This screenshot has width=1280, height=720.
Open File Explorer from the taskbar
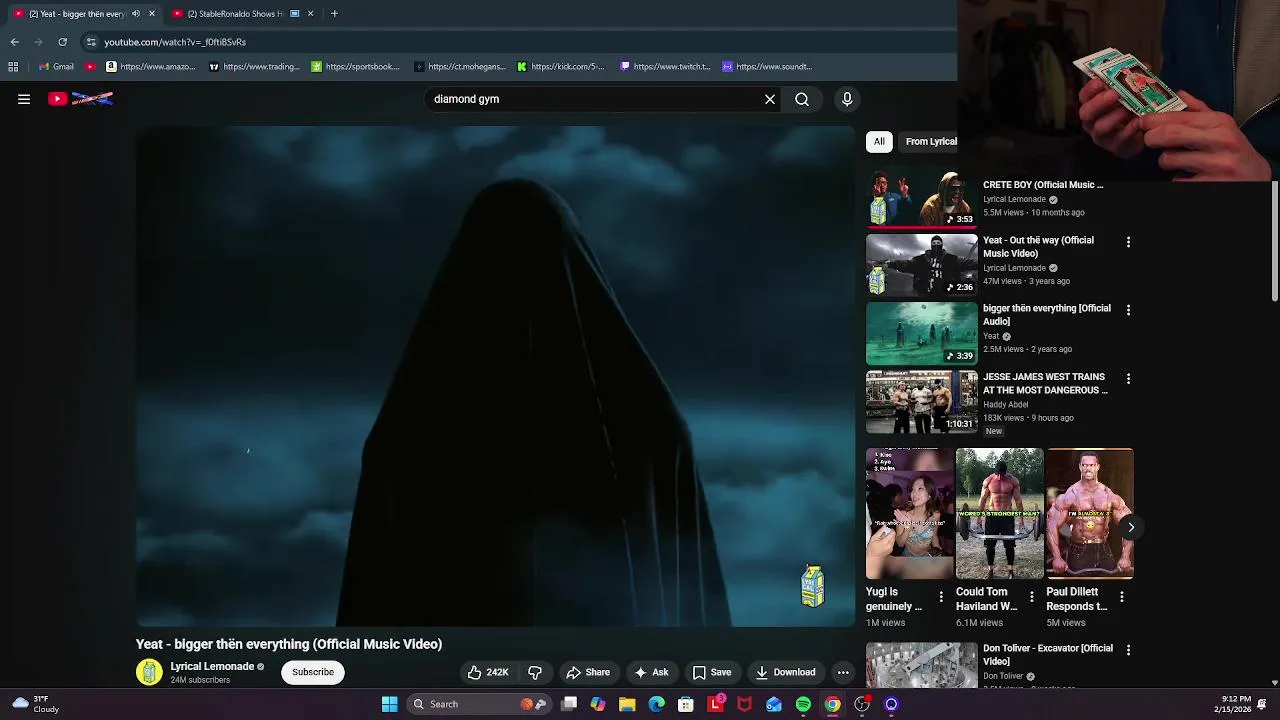(x=627, y=704)
